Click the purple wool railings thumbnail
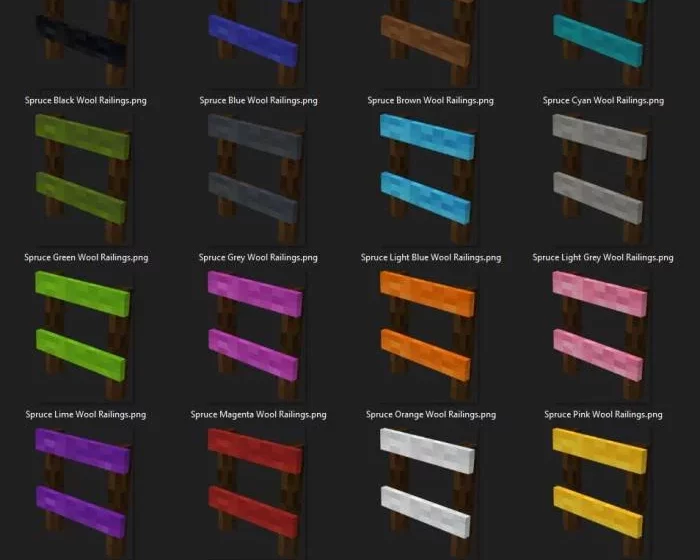 pos(84,485)
